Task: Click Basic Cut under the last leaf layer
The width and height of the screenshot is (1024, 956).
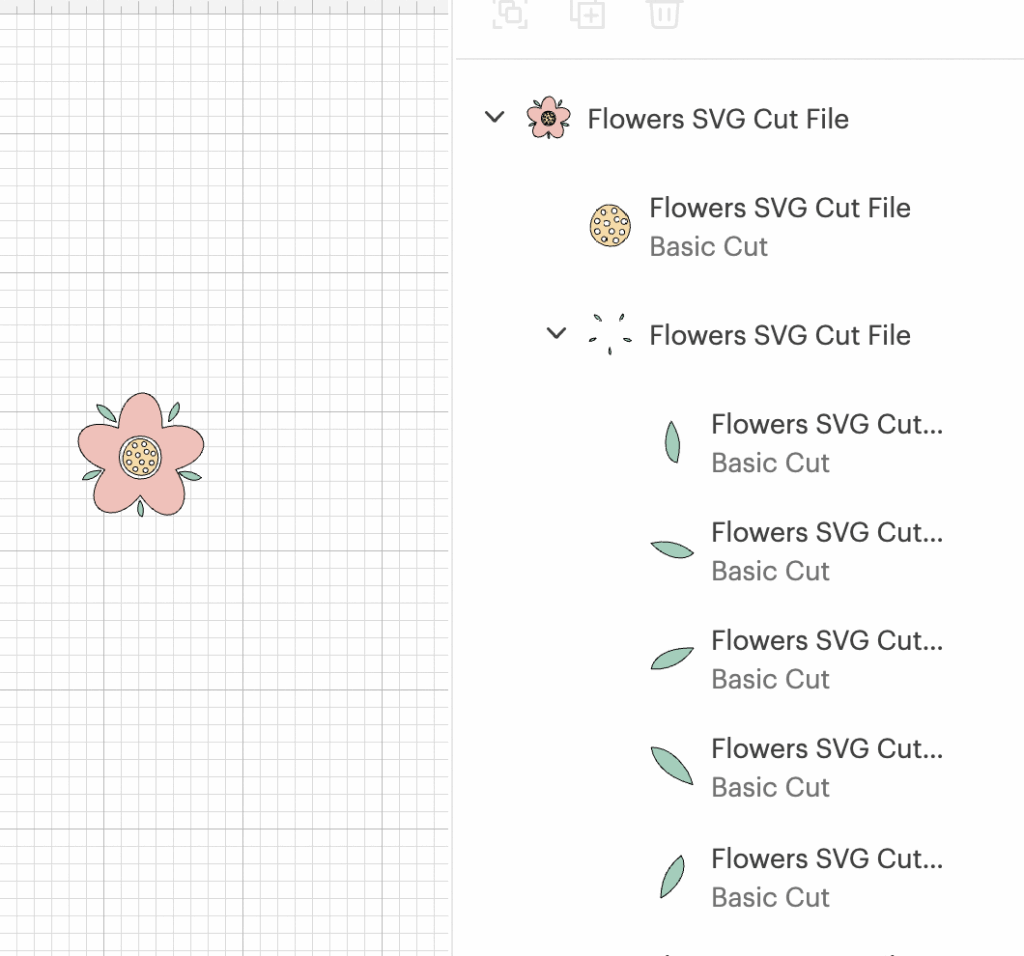Action: (x=770, y=897)
